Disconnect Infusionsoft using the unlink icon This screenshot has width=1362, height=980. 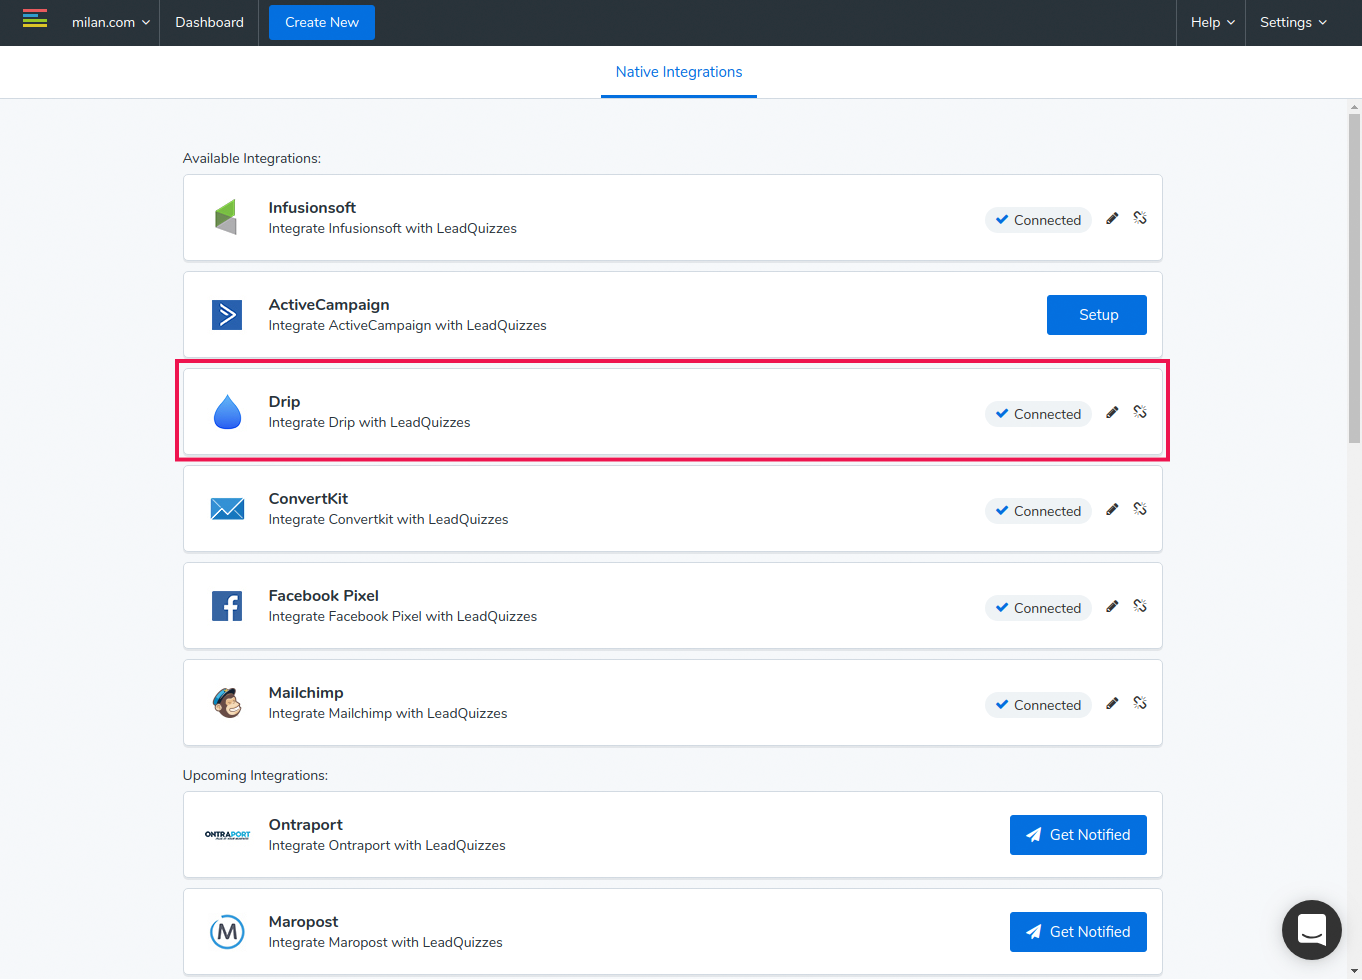pos(1140,218)
